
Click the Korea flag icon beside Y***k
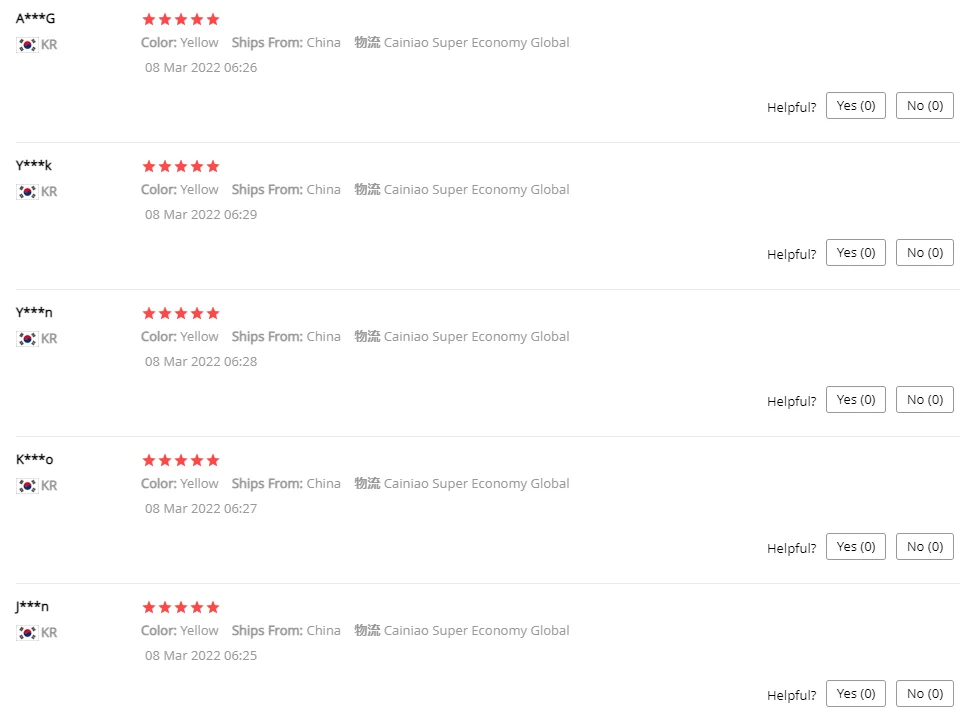pyautogui.click(x=27, y=192)
